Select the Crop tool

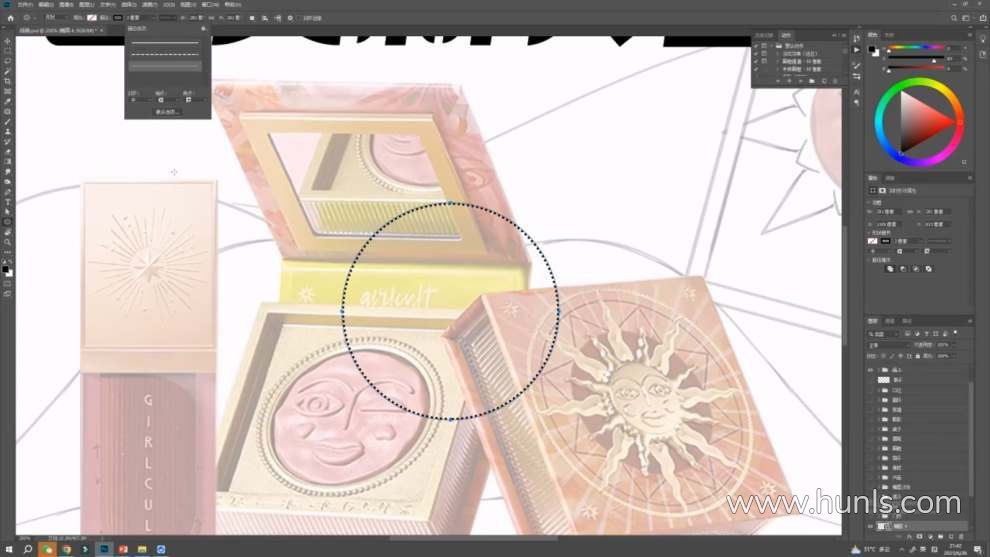(8, 81)
